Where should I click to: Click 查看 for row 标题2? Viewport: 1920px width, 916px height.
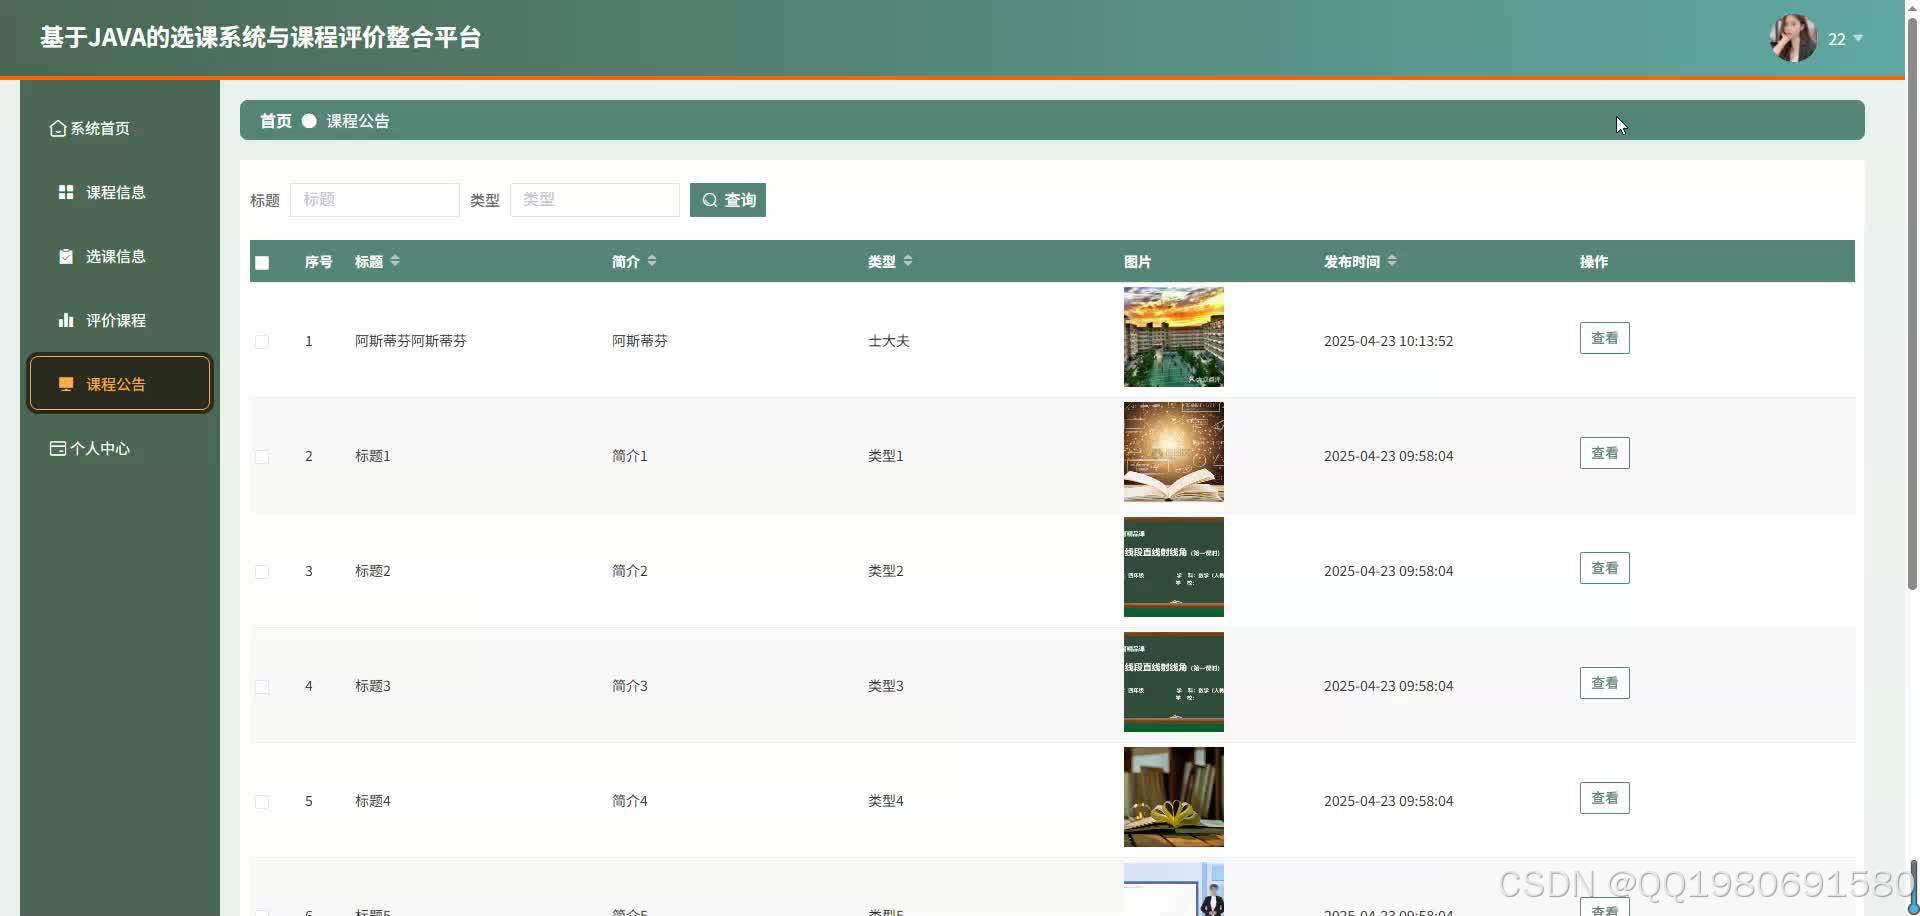1604,568
